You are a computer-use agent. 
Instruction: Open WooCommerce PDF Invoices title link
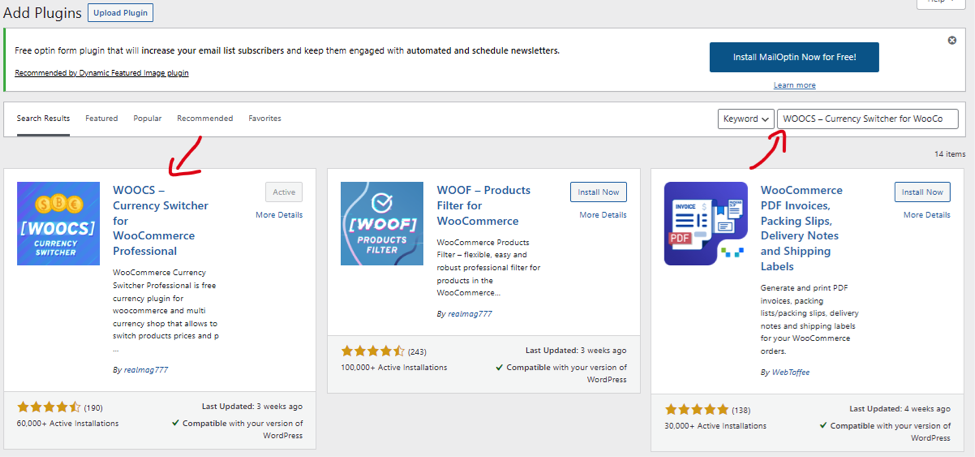802,228
